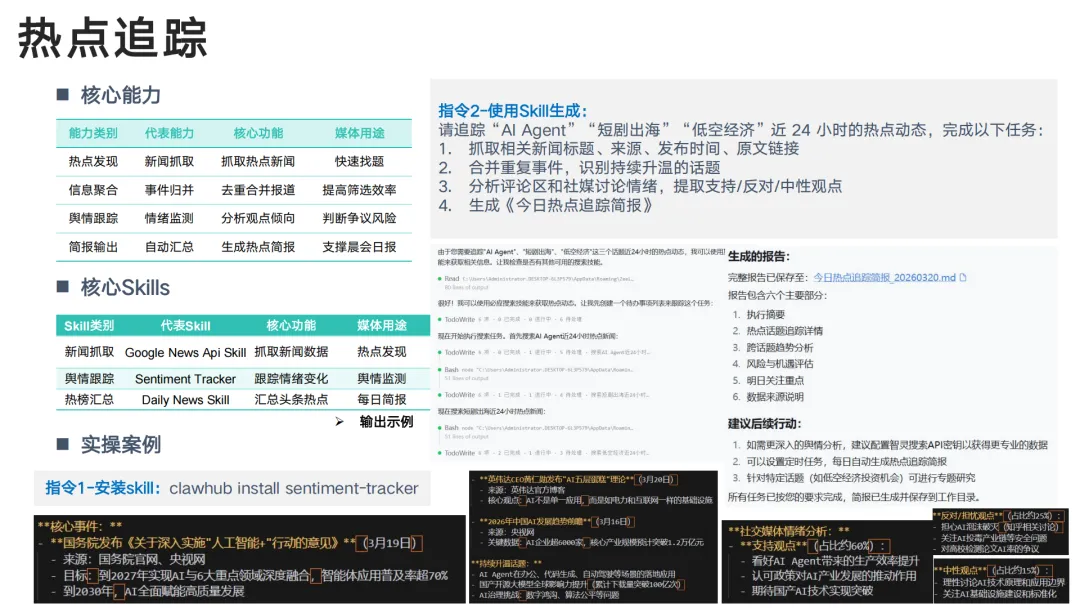
Task: Click the 热榜汇总 cell
Action: click(89, 399)
